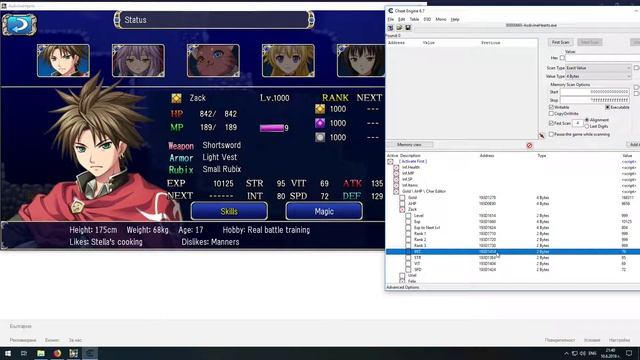Click the red arrow add-address icon
Viewport: 640px width, 360px height.
point(542,136)
